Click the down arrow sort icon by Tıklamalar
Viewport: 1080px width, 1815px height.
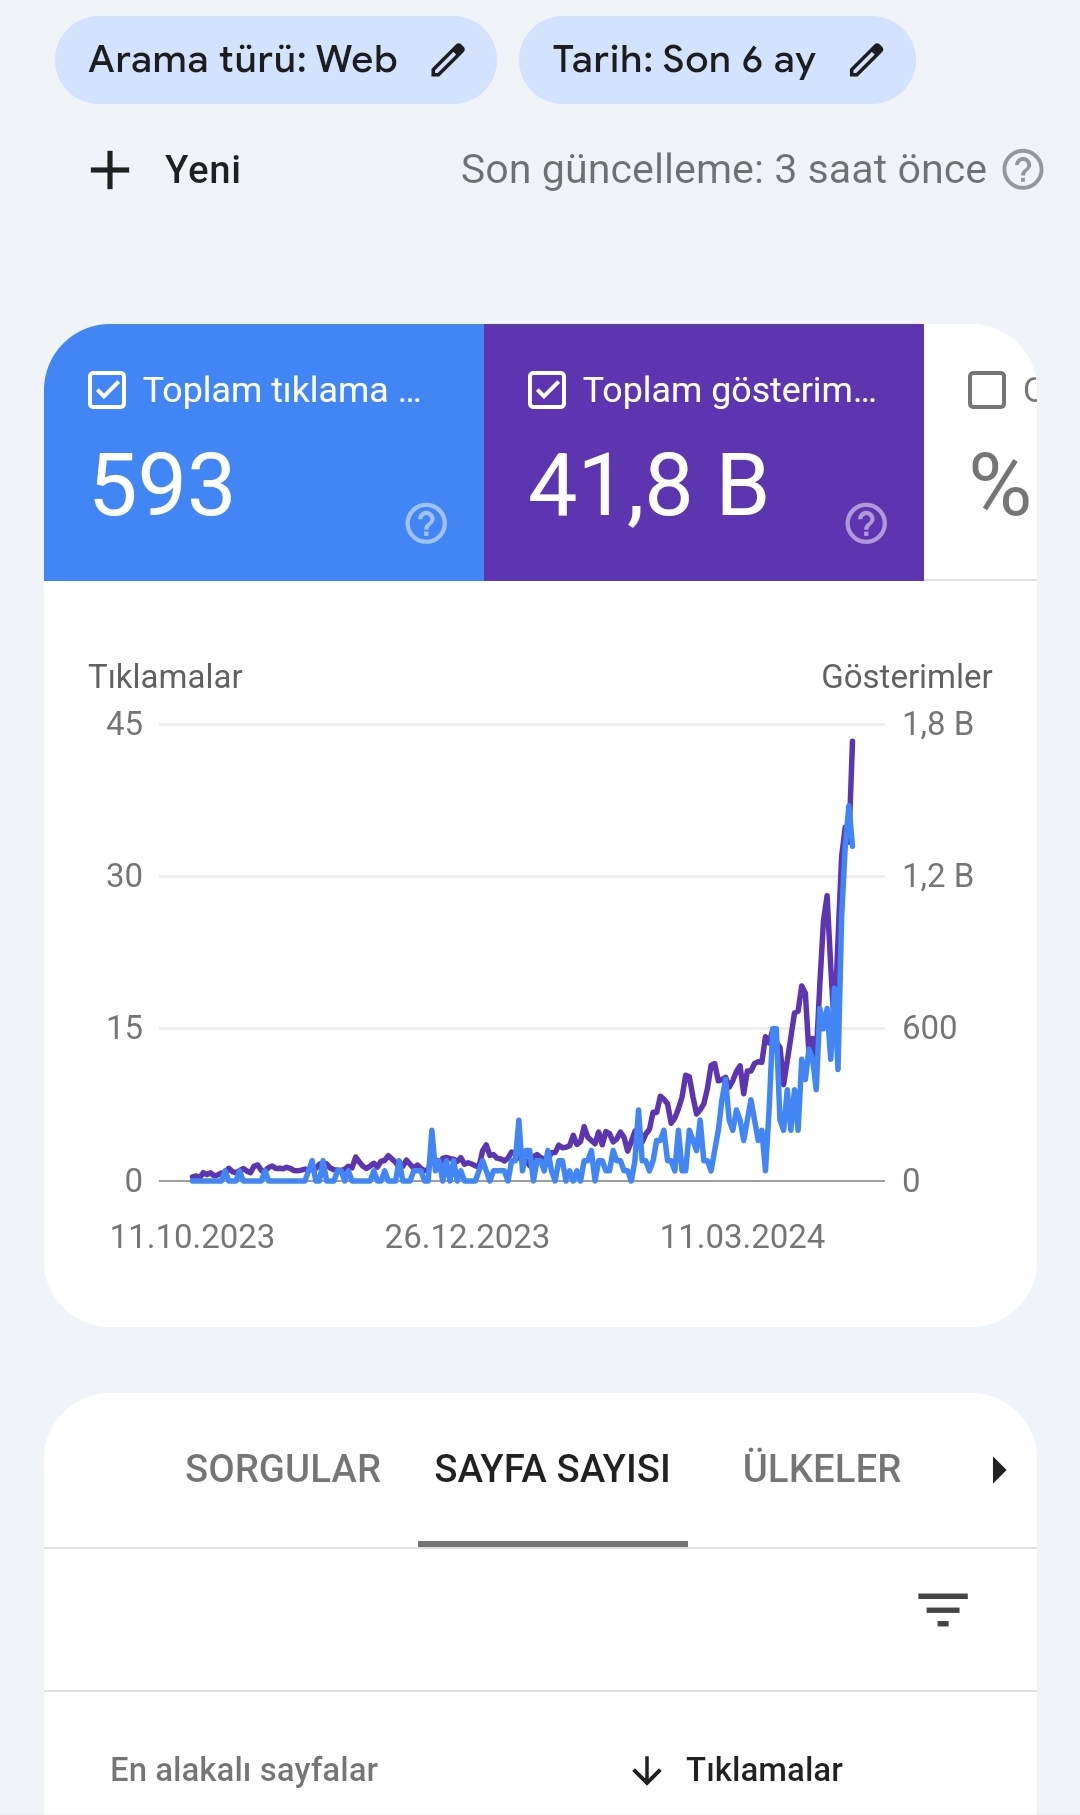(647, 1771)
